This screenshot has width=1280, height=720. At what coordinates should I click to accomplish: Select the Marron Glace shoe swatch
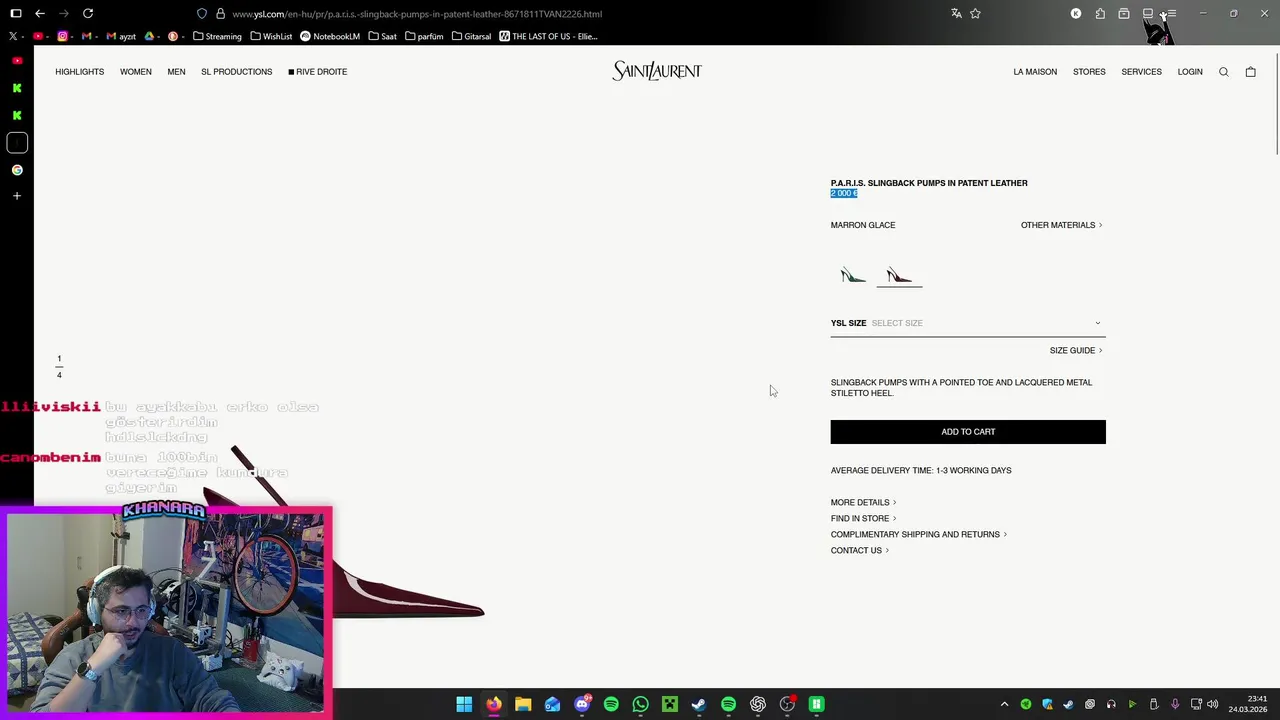[899, 275]
